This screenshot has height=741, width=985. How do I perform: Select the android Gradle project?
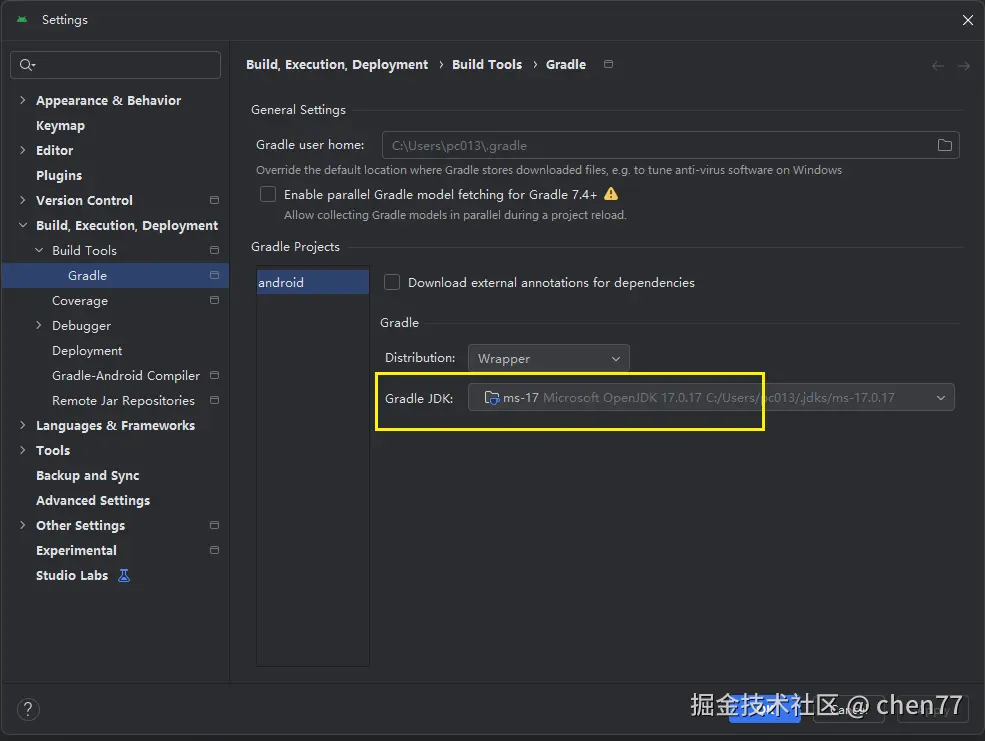pos(313,283)
